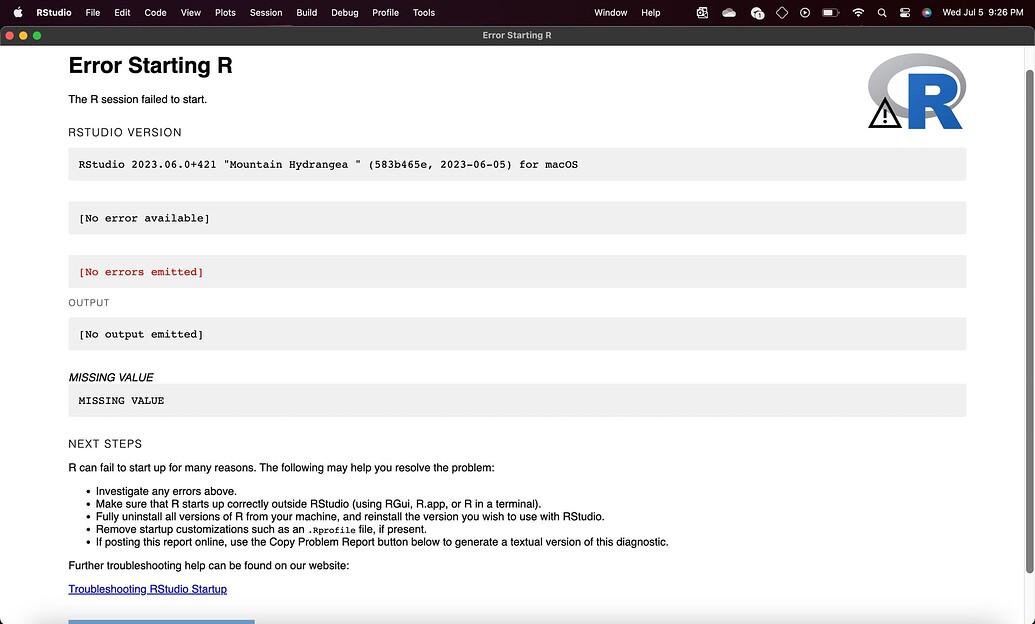Click the "OUTPUT" section label
The width and height of the screenshot is (1035, 624).
point(88,303)
